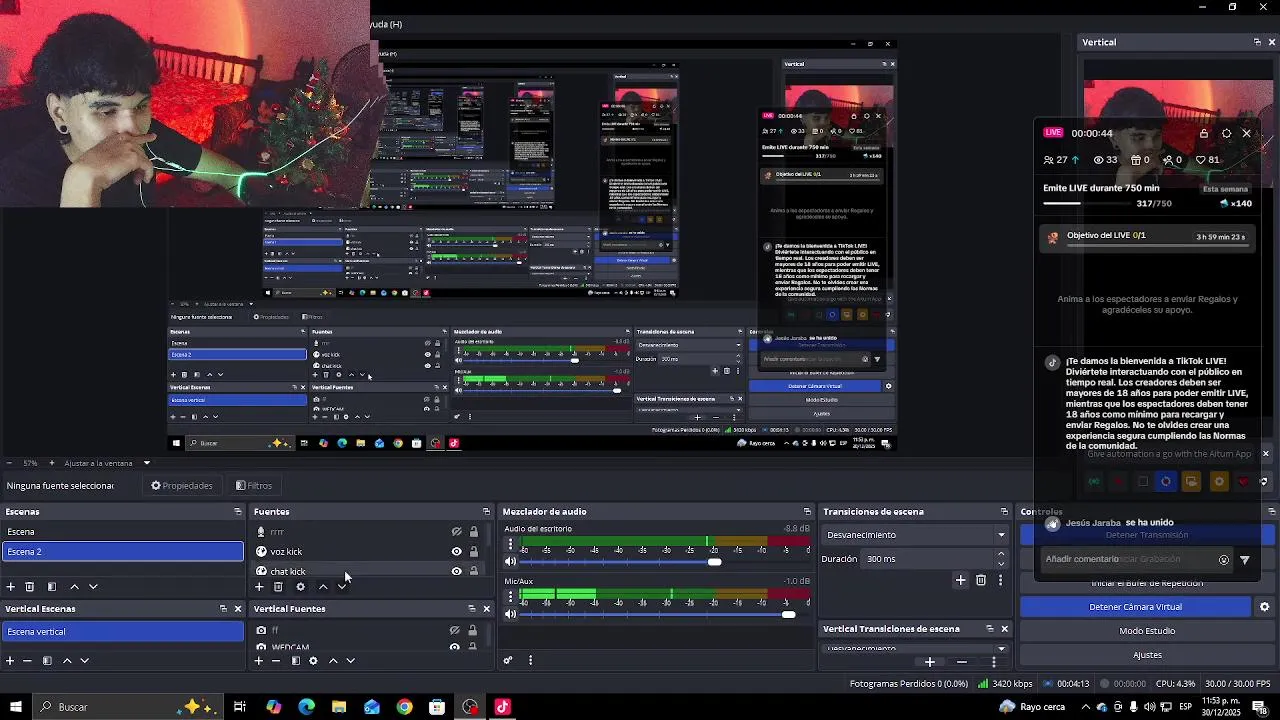Open comment filter arrow in TikTok overlay
1280x720 pixels.
(x=1245, y=560)
